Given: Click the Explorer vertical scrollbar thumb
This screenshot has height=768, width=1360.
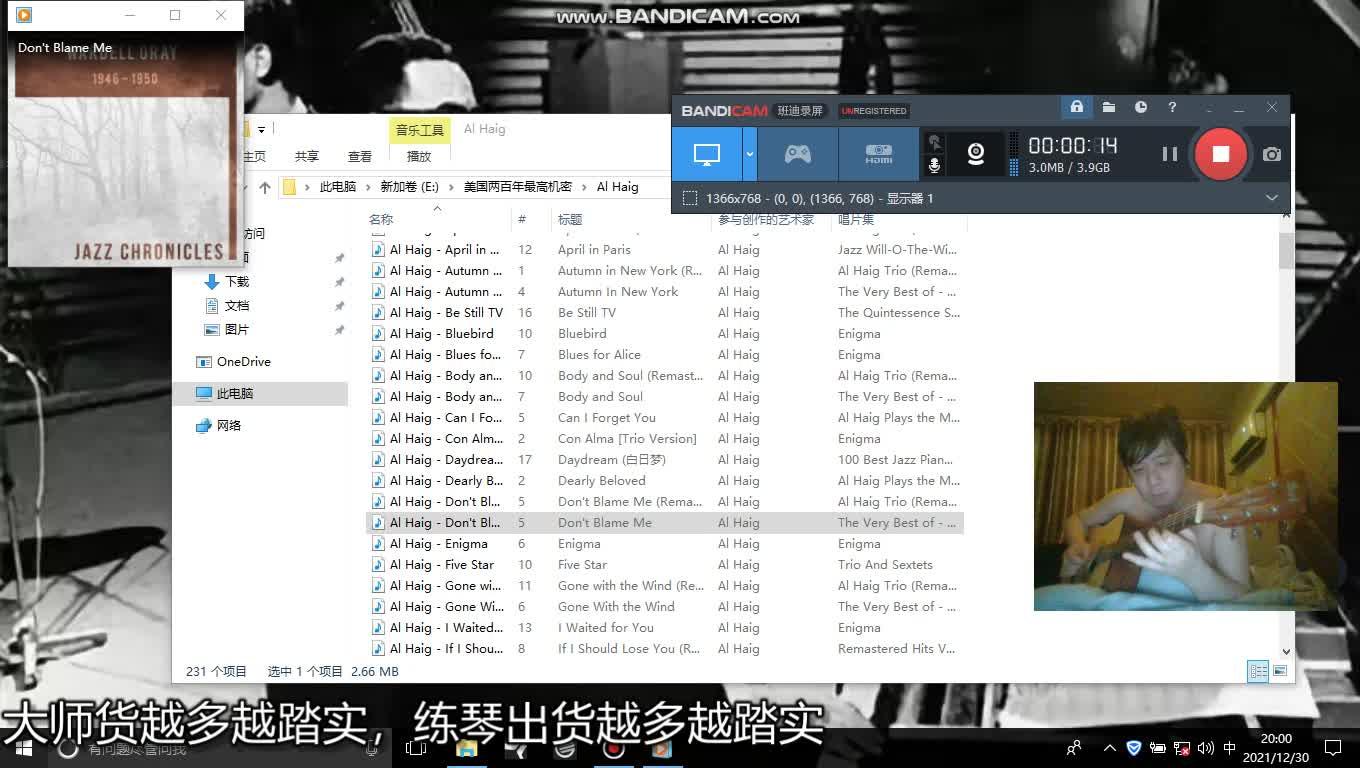Looking at the screenshot, I should 1286,252.
